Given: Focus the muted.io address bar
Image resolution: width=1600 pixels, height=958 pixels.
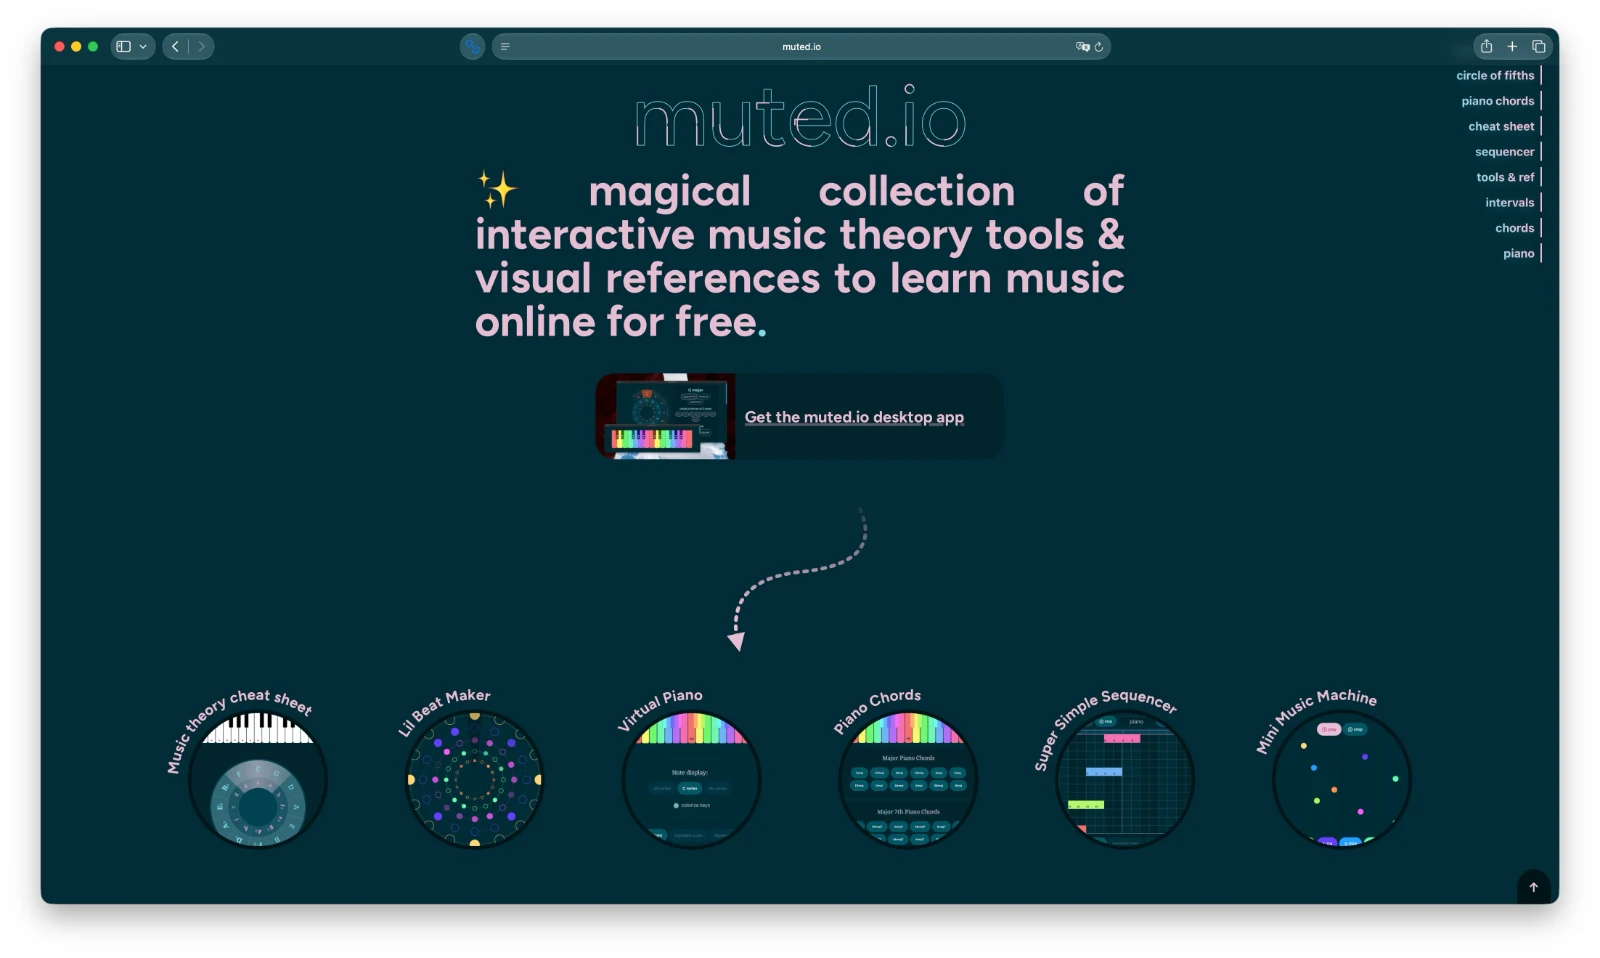Looking at the screenshot, I should coord(801,47).
